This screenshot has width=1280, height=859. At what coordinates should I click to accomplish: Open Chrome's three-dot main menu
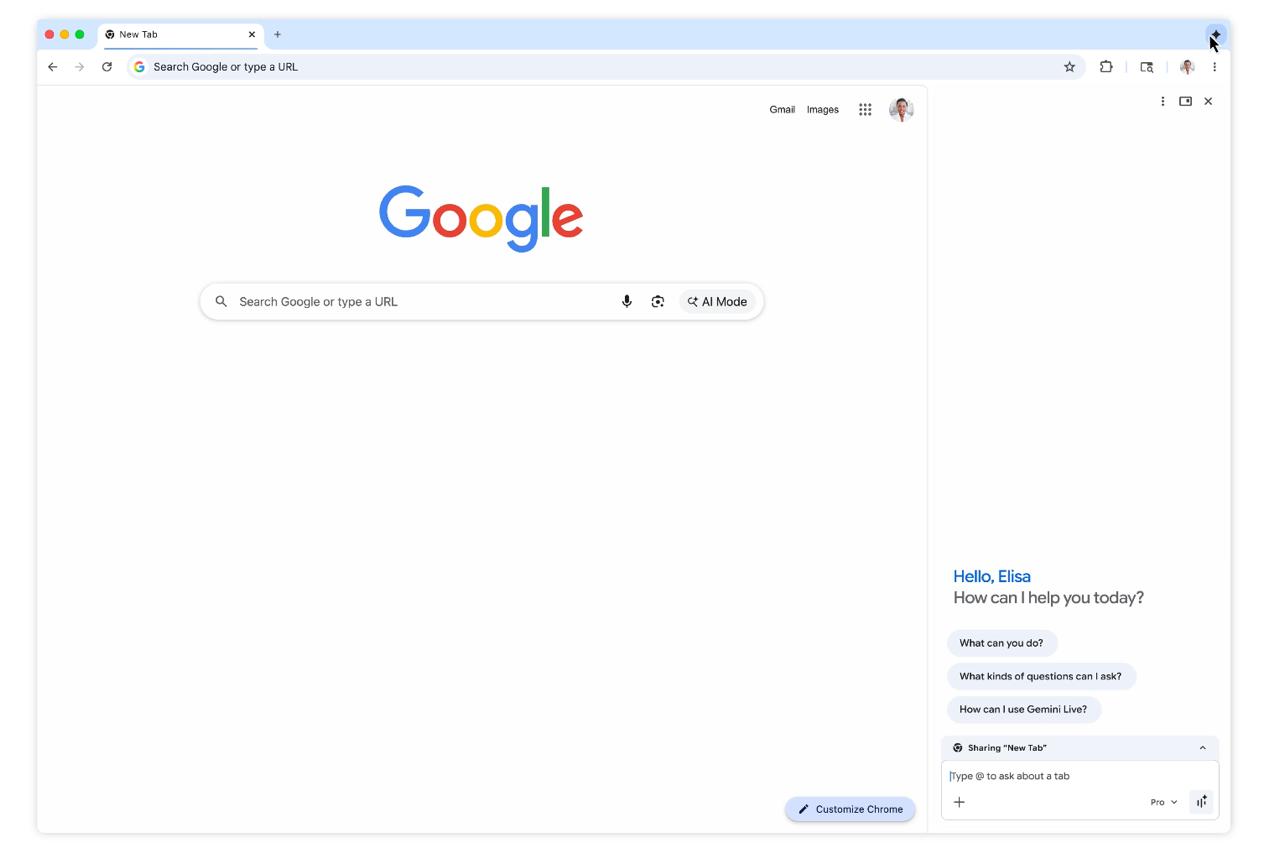tap(1214, 67)
